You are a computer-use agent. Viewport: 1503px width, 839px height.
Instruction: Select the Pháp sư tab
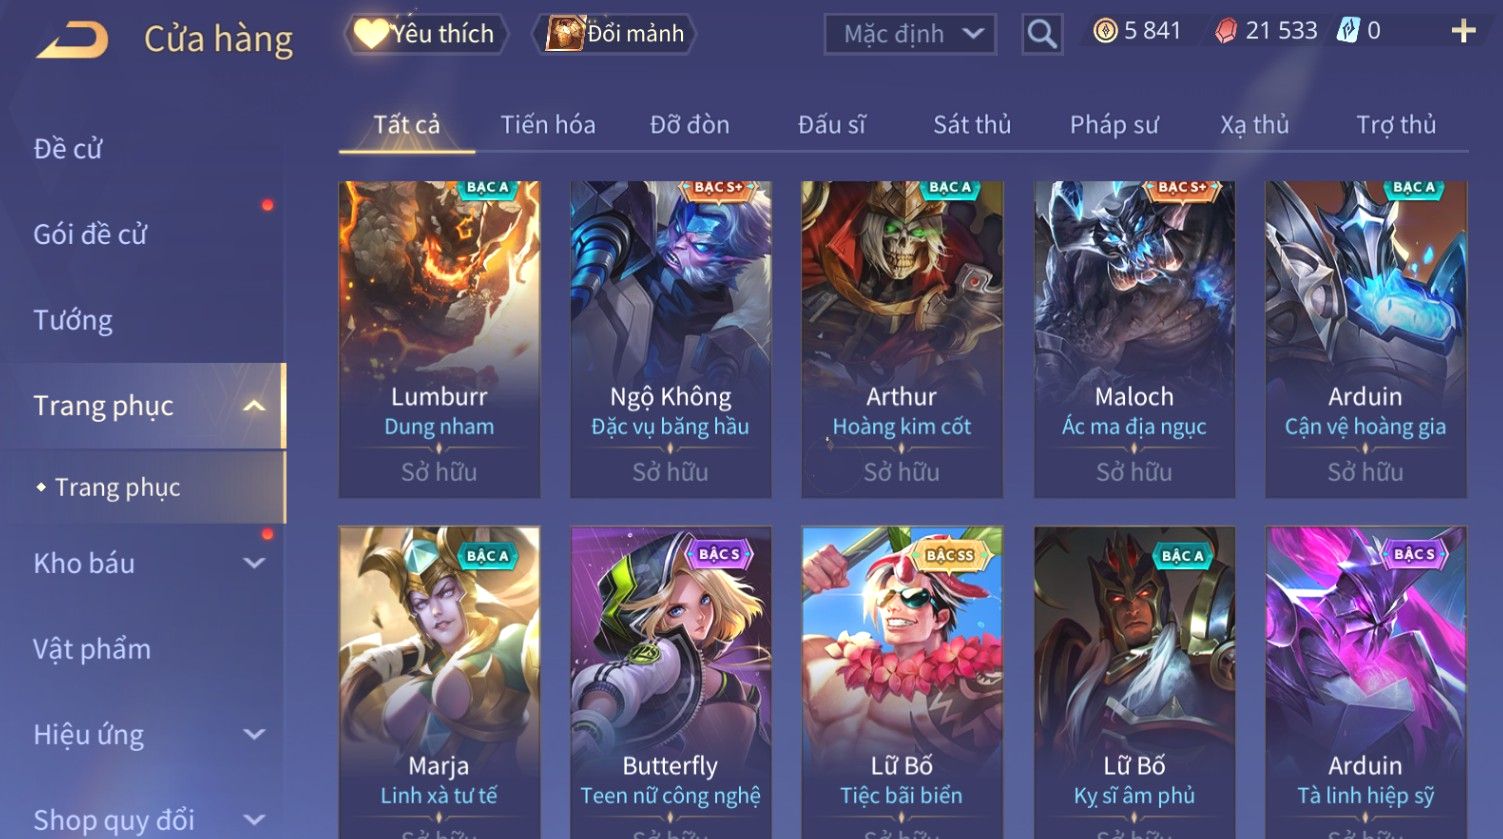pyautogui.click(x=1114, y=125)
